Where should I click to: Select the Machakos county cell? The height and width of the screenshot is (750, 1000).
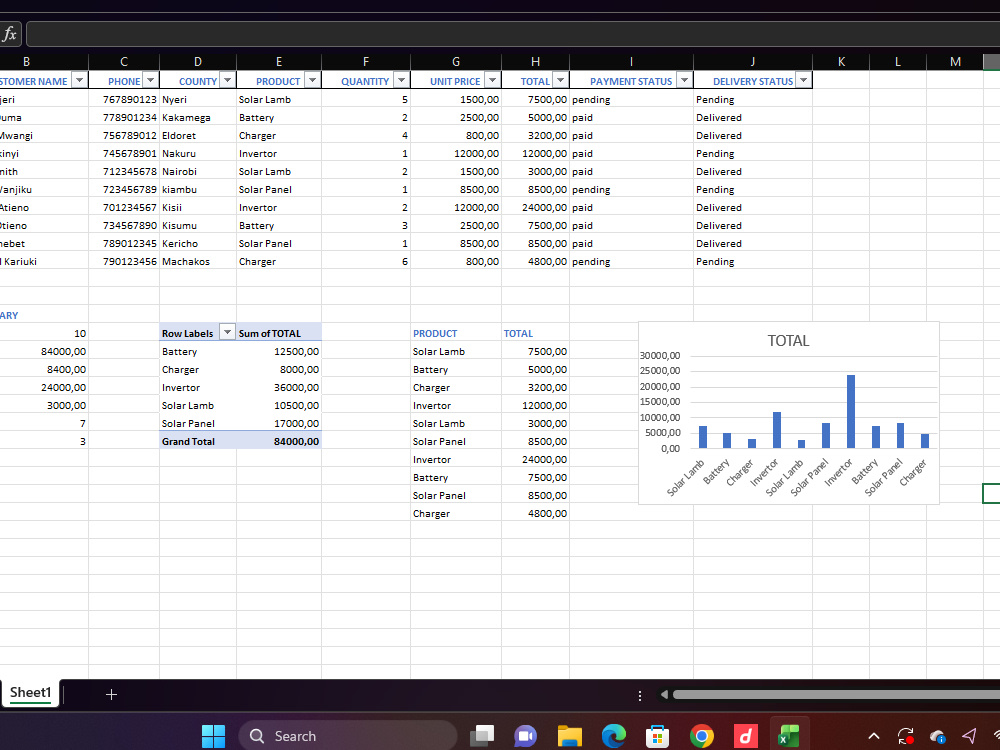(198, 261)
